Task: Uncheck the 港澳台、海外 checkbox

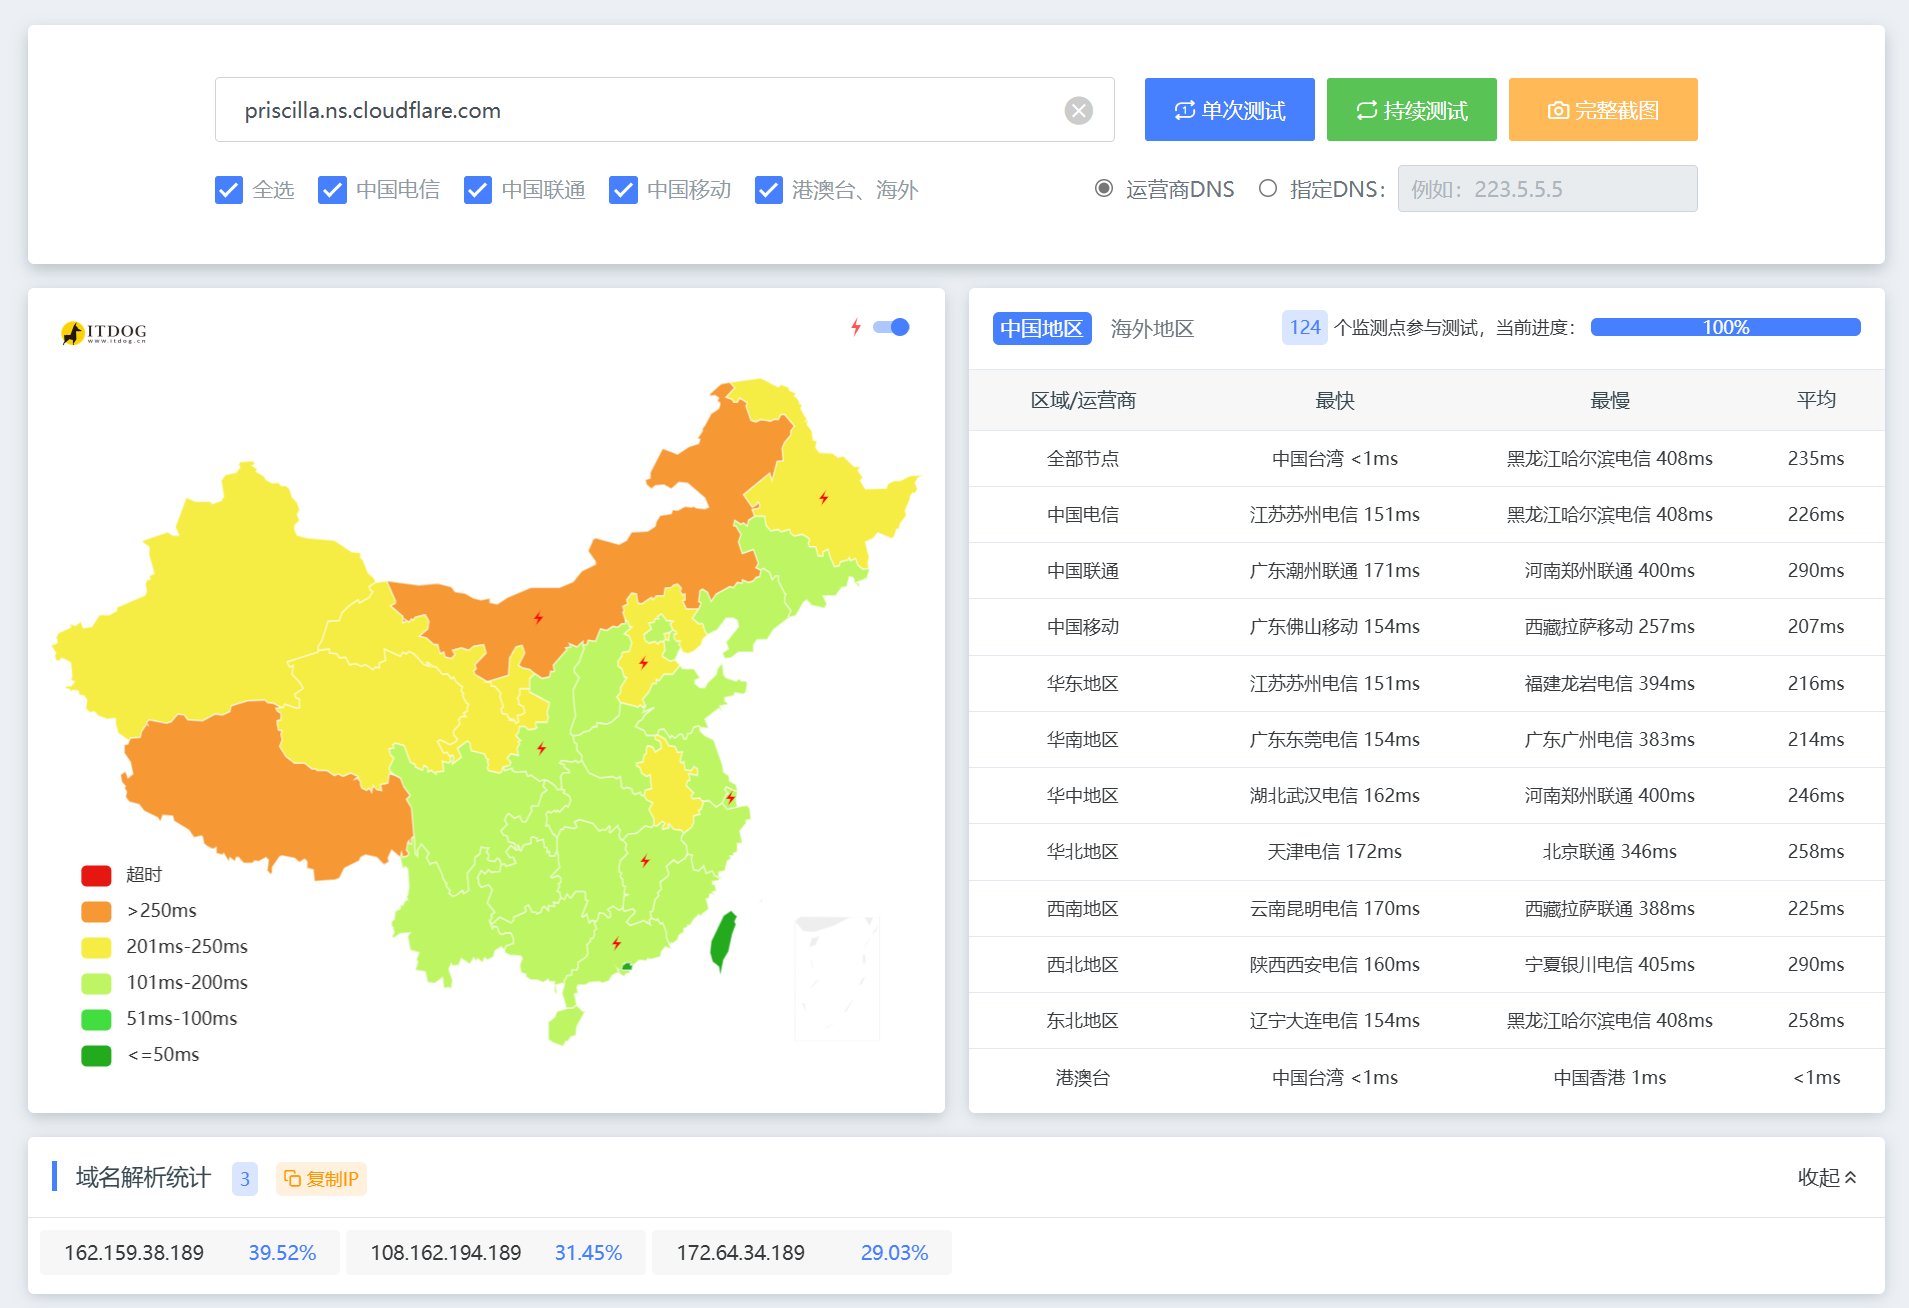Action: (769, 190)
